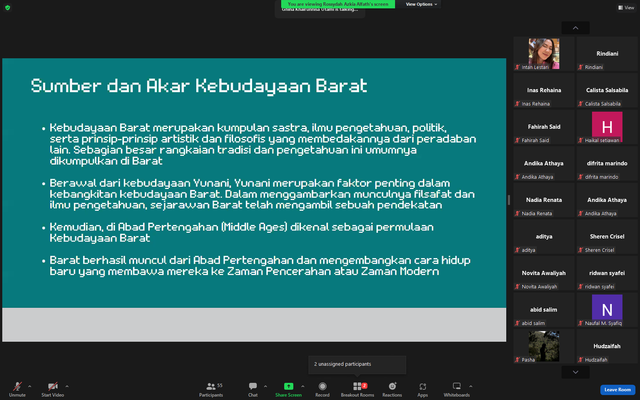
Task: Select the difrita marindo participant tile
Action: [607, 163]
